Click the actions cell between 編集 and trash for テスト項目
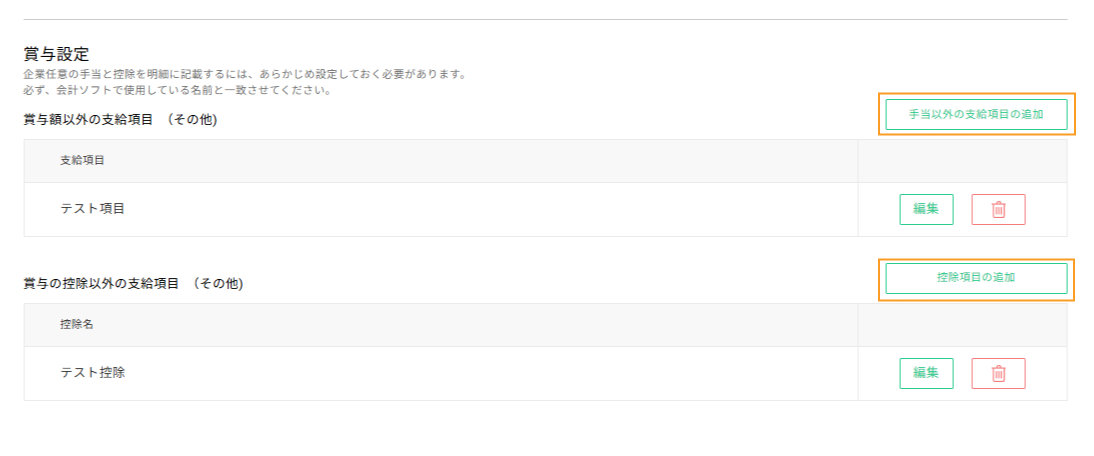 click(962, 209)
